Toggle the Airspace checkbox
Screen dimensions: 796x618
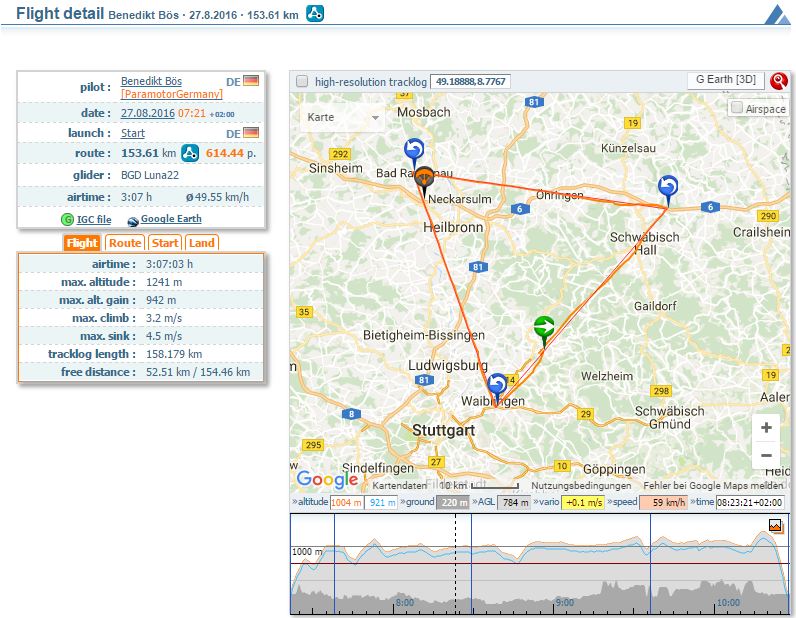click(x=737, y=108)
